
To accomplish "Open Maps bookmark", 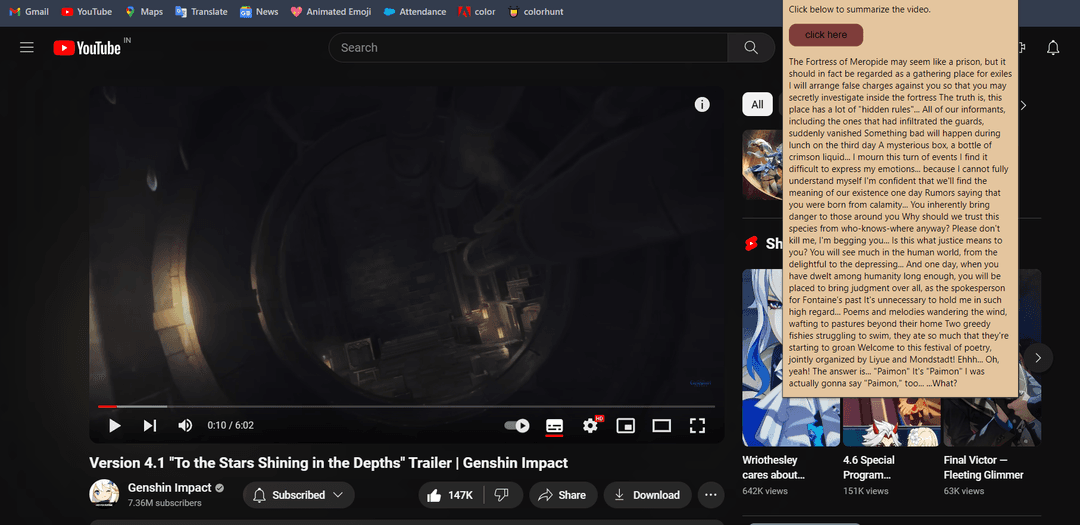I will pos(145,12).
